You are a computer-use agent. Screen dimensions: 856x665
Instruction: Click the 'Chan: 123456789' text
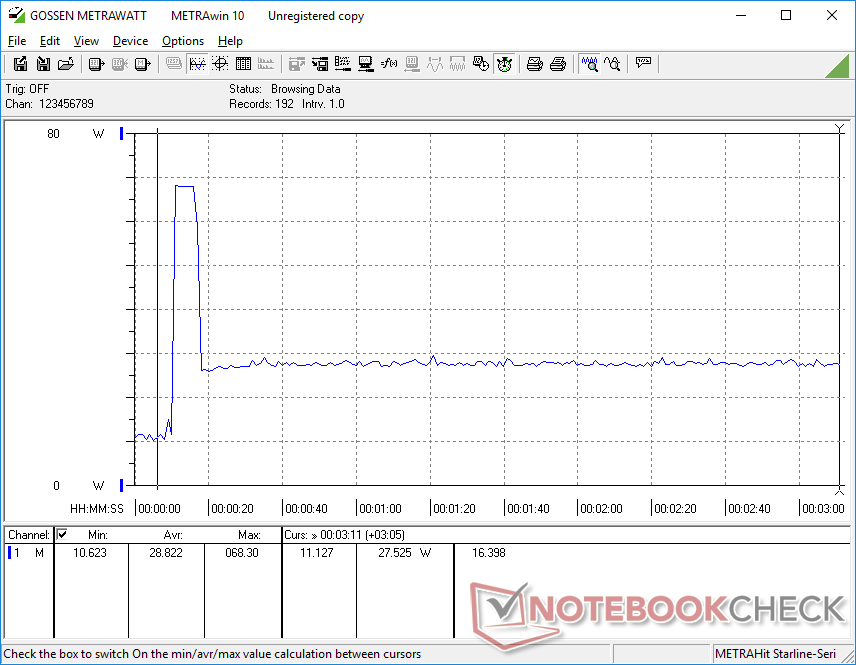coord(49,104)
